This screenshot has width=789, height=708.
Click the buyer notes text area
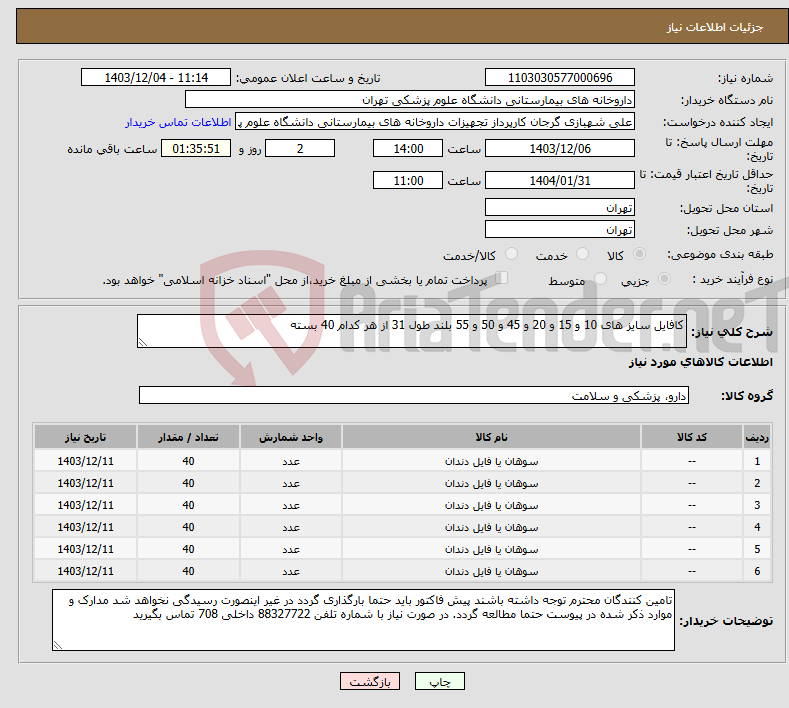pyautogui.click(x=363, y=620)
